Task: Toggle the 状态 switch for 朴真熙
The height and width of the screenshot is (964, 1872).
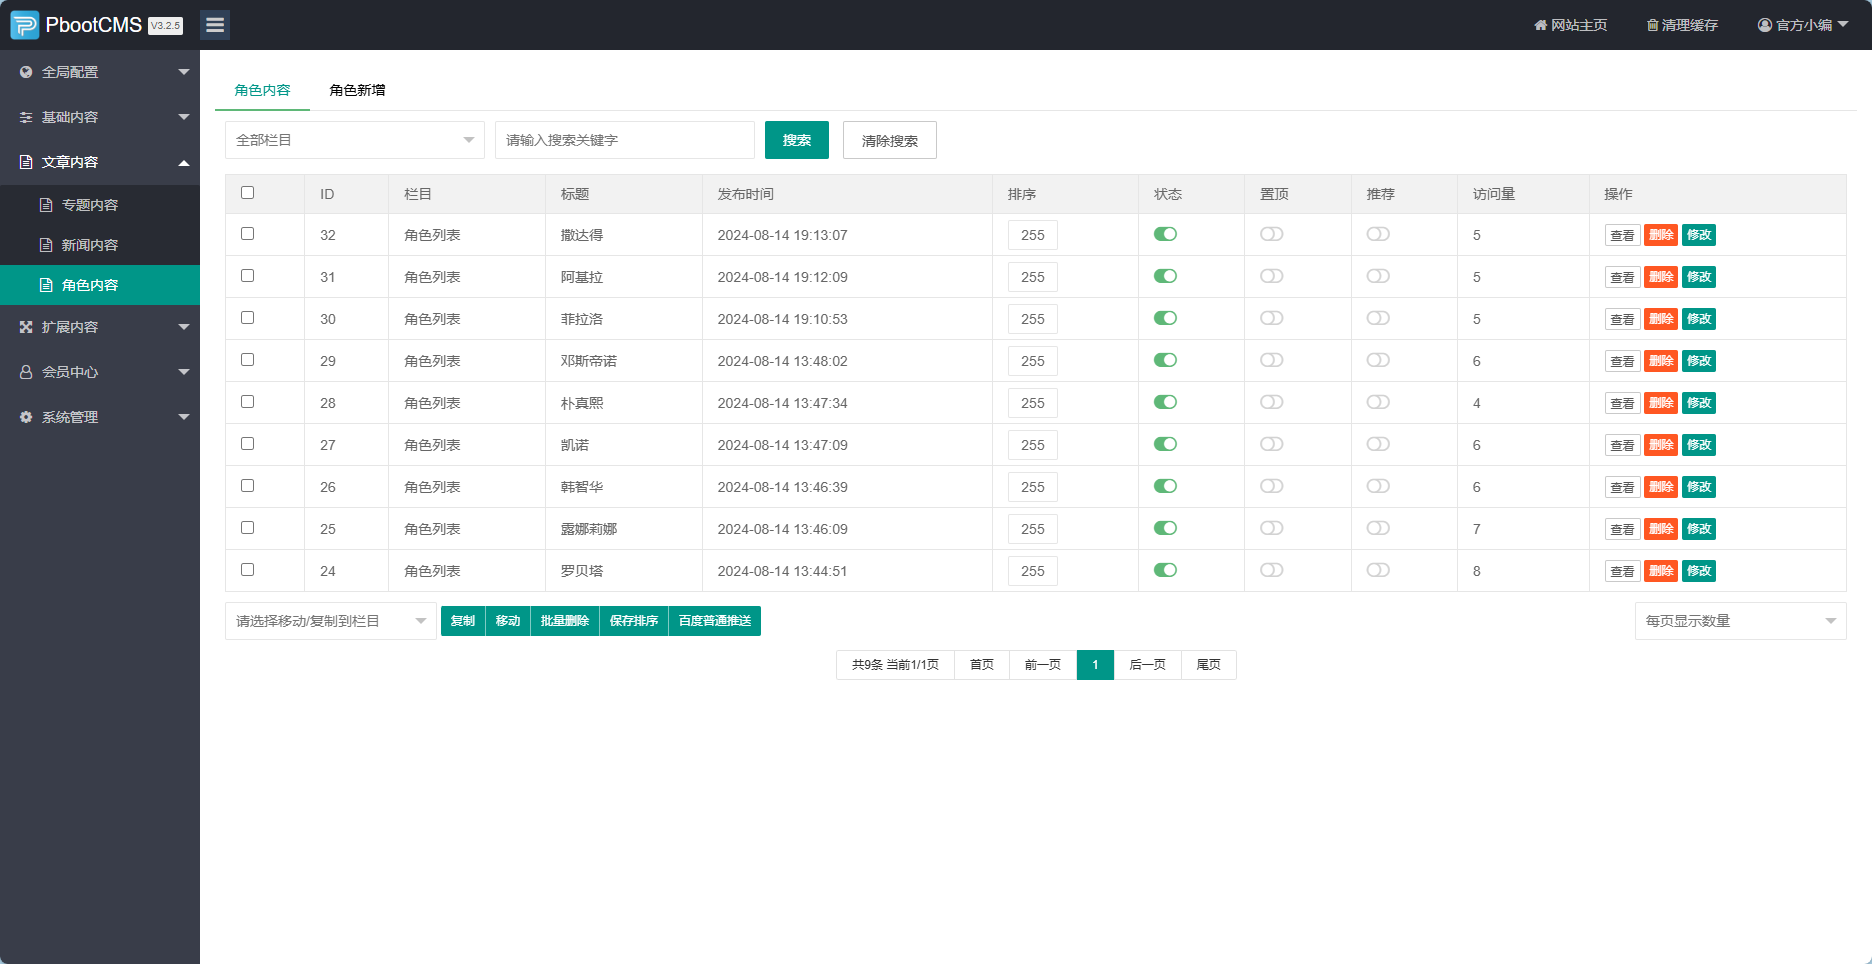Action: click(1165, 402)
